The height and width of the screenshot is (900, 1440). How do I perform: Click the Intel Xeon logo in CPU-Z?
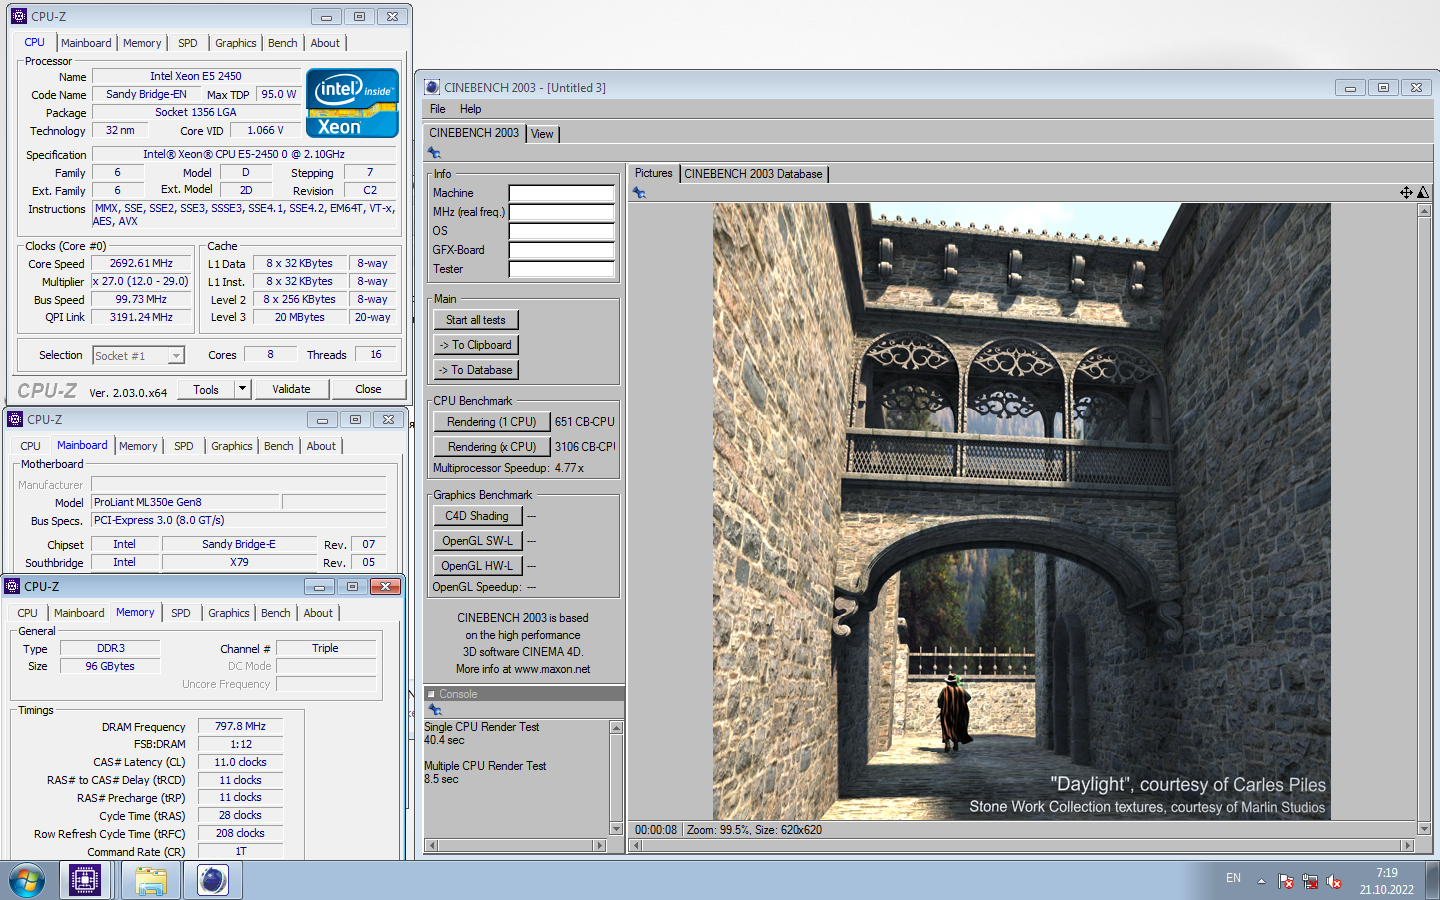352,103
